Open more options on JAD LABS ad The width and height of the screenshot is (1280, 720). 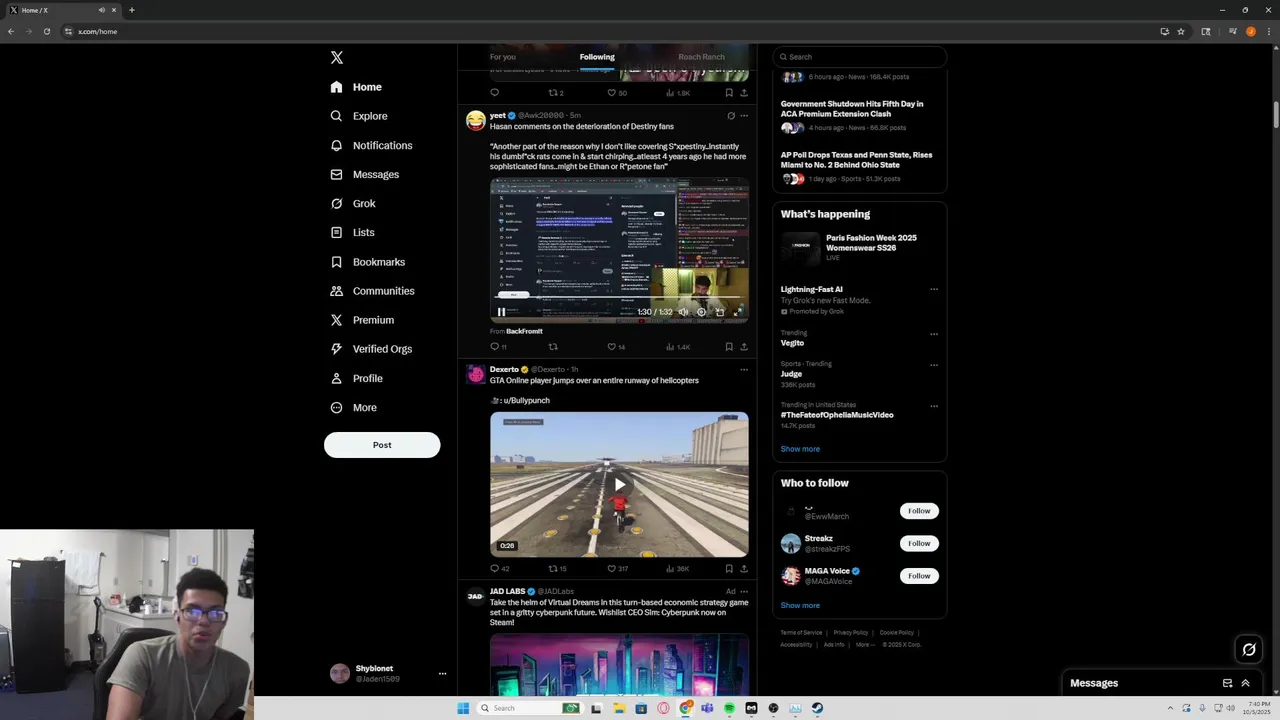(743, 591)
